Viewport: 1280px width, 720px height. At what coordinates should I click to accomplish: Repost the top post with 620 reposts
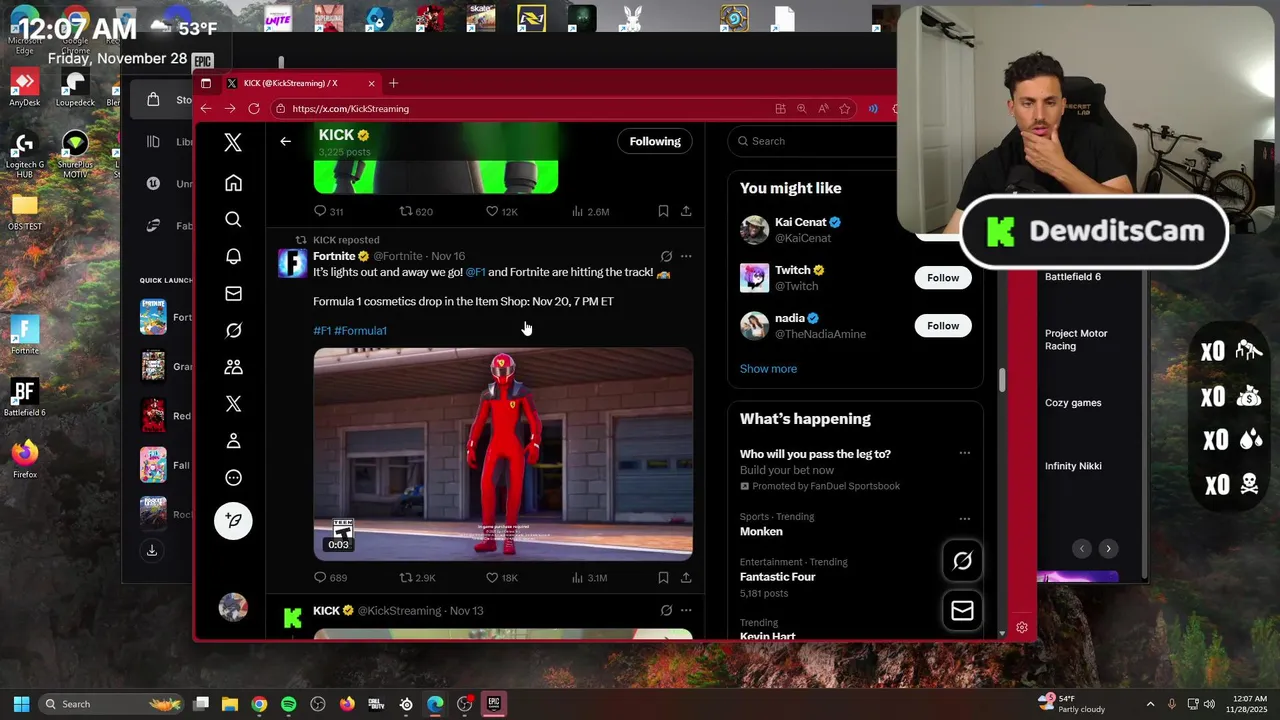click(406, 211)
